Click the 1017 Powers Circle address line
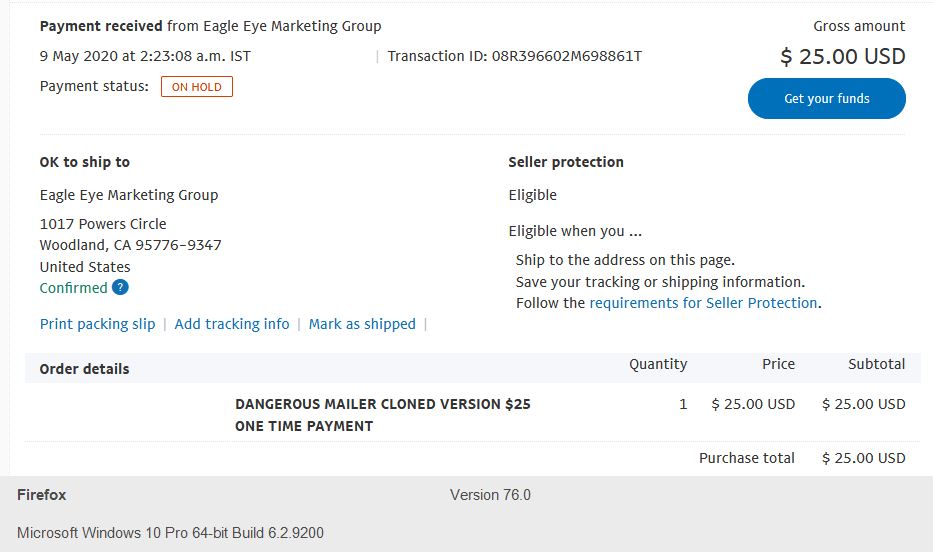This screenshot has height=552, width=933. click(x=103, y=224)
